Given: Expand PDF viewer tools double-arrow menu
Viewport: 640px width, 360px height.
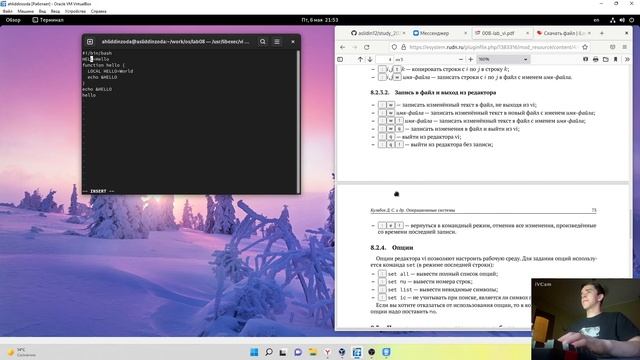Looking at the screenshot, I should pos(627,60).
